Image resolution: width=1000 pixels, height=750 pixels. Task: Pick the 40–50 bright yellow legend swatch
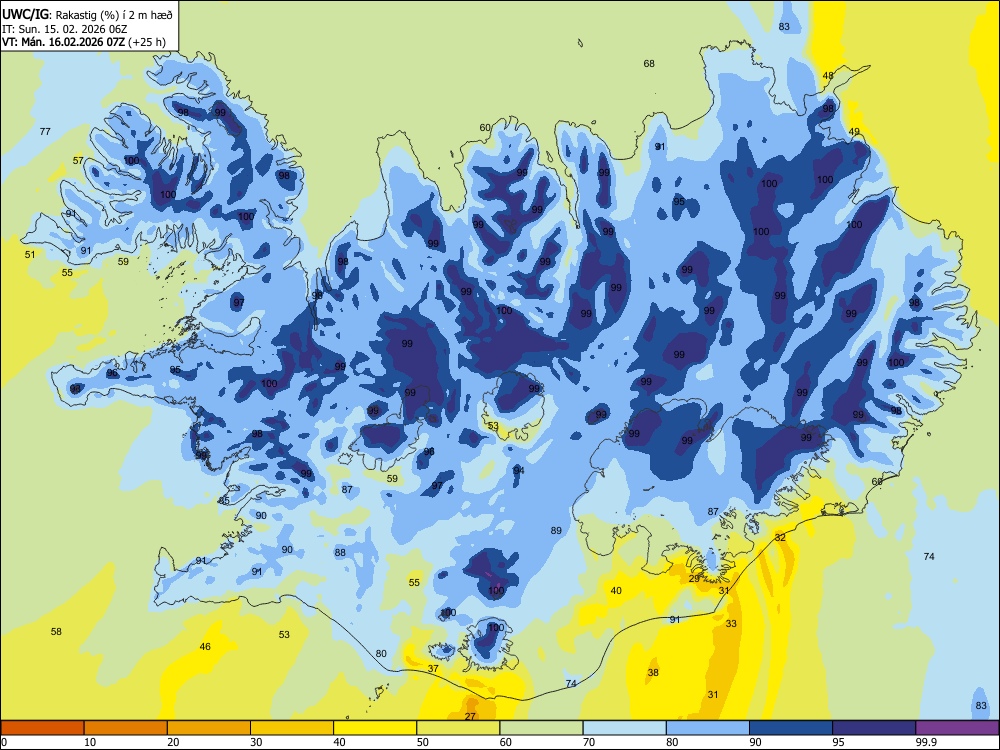click(x=375, y=728)
